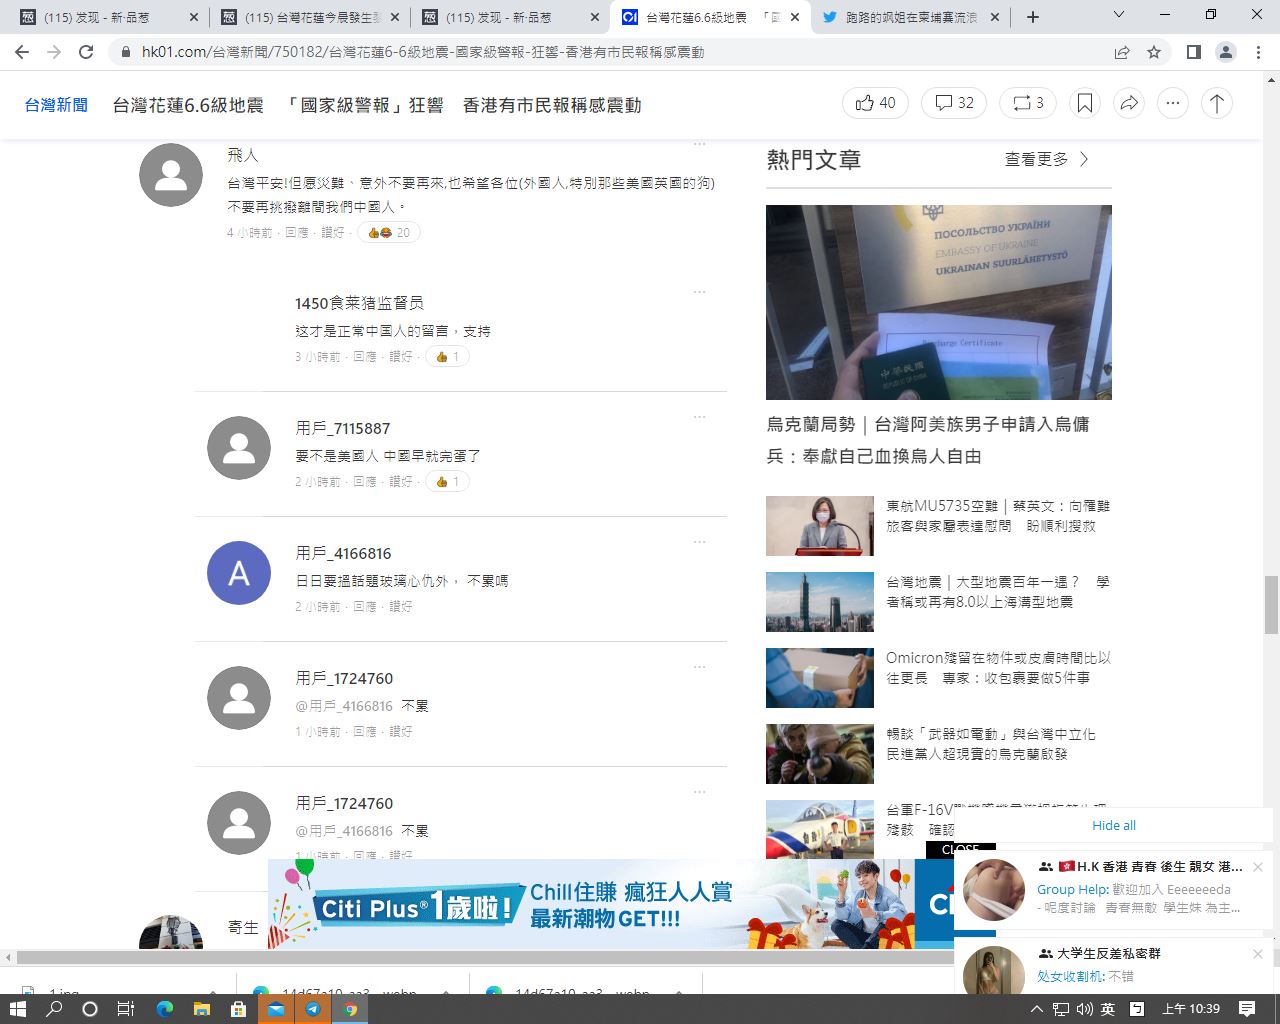Viewport: 1280px width, 1024px height.
Task: Open the Windows Action Center notification icon
Action: [1247, 1009]
